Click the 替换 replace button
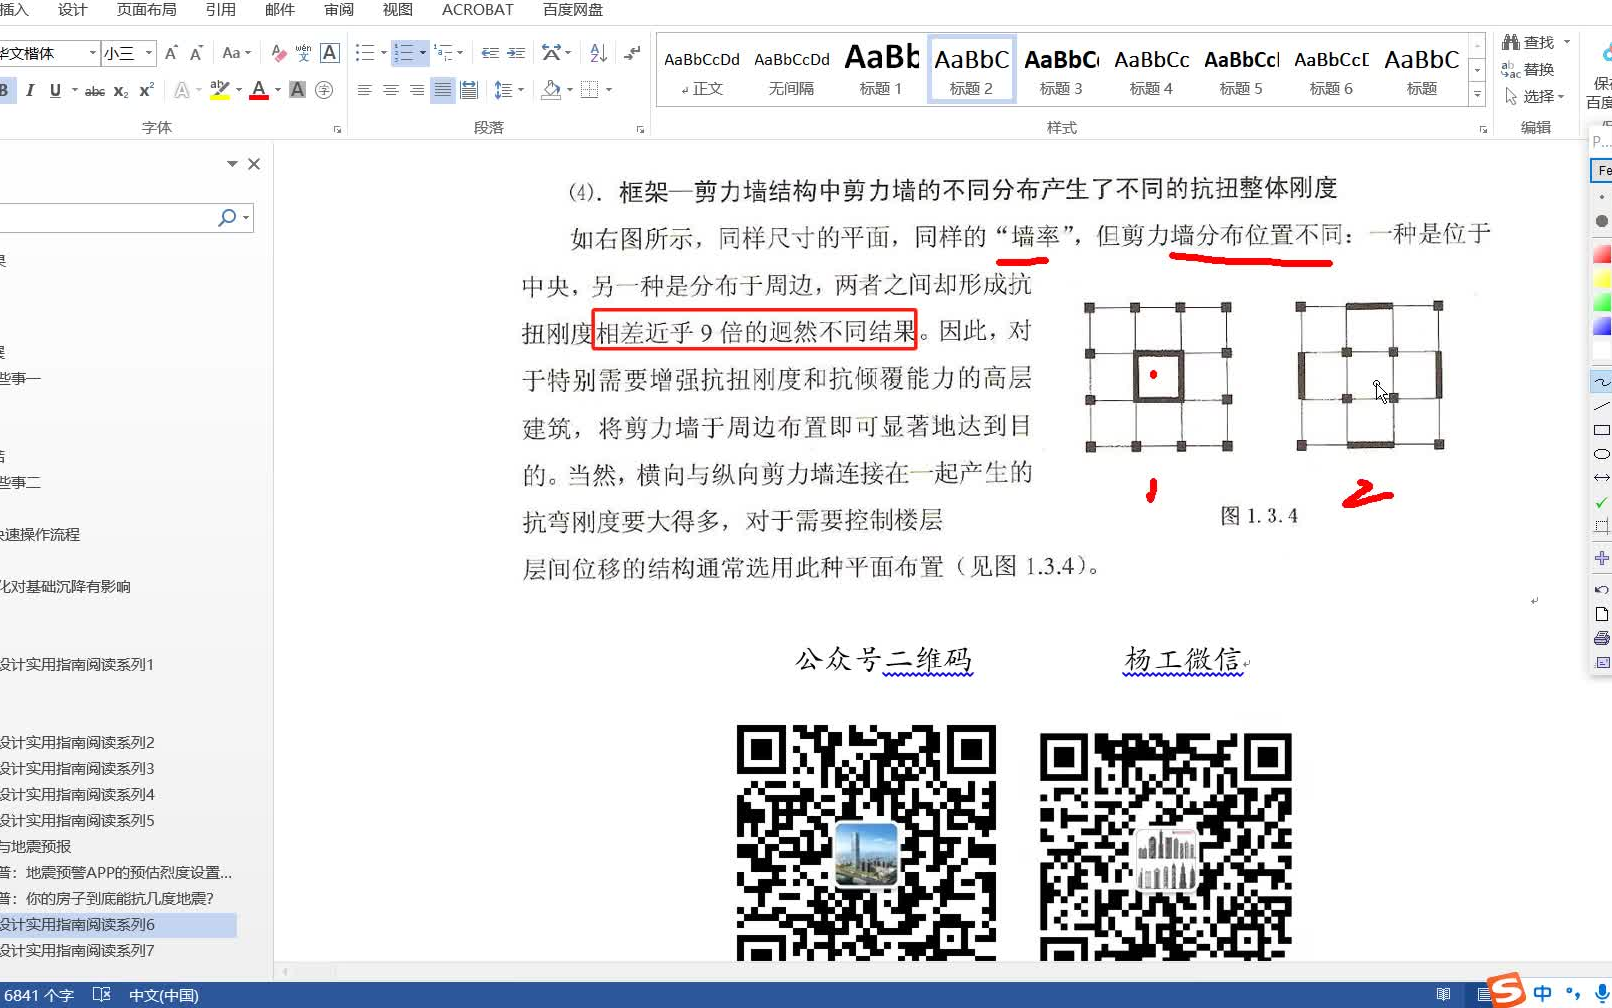This screenshot has width=1612, height=1008. click(x=1528, y=69)
